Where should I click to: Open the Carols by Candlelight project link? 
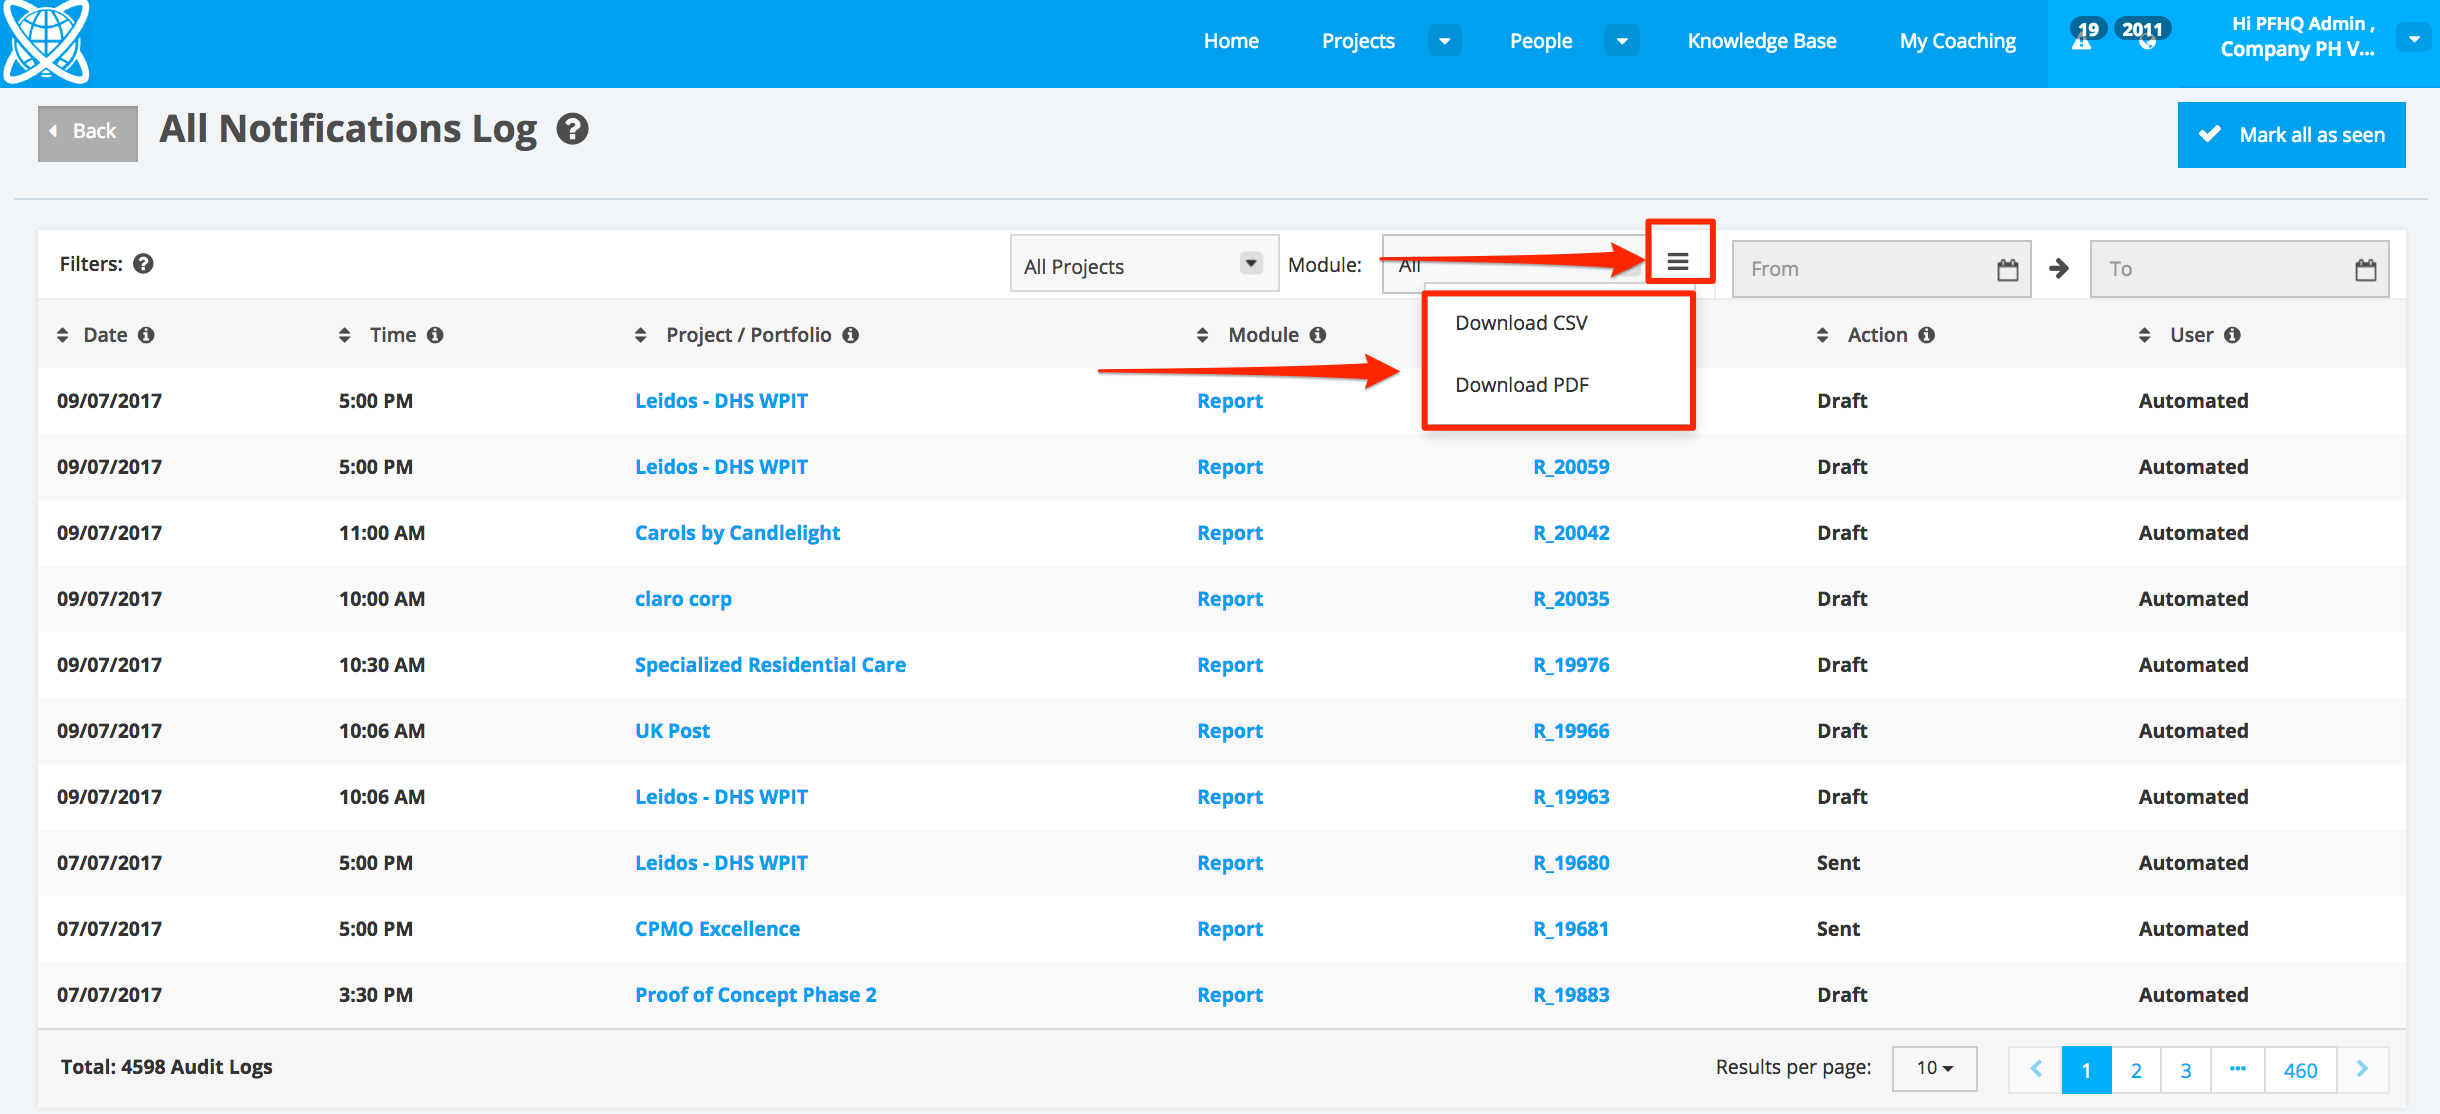(x=737, y=533)
